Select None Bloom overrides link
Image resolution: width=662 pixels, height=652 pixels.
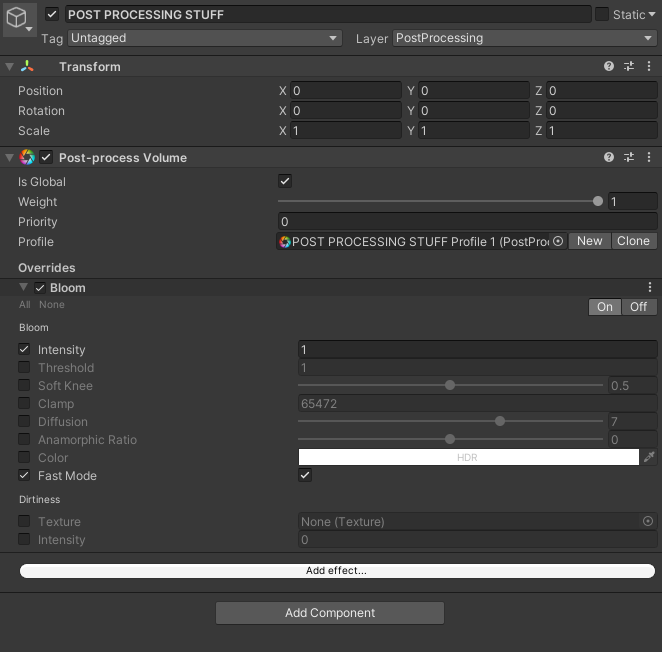point(52,304)
